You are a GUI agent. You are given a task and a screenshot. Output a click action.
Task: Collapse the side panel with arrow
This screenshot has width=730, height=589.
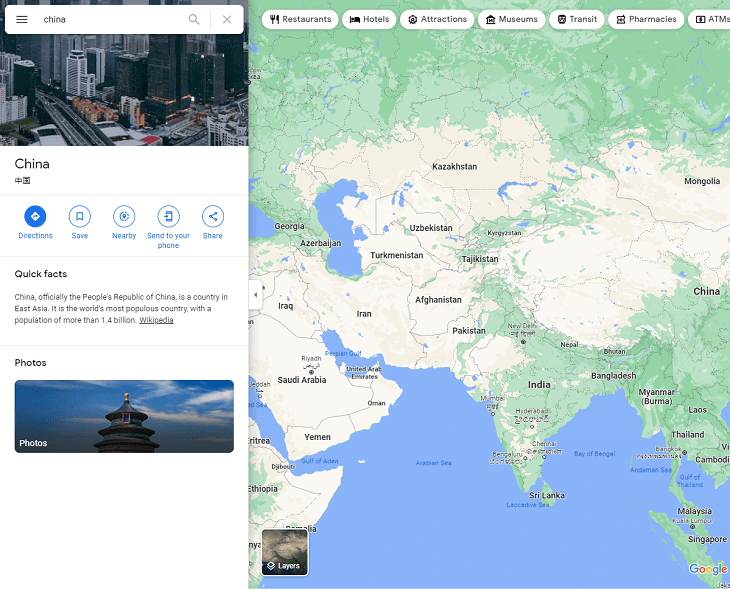(255, 295)
